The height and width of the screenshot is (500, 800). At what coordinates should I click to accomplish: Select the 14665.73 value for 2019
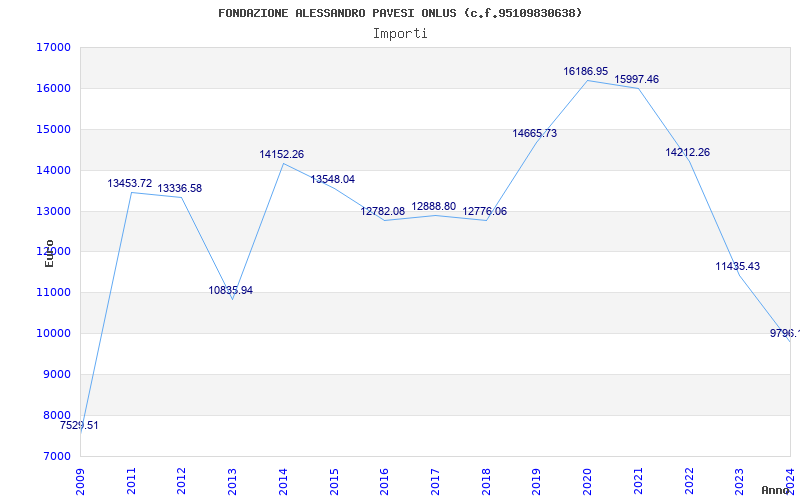[535, 134]
